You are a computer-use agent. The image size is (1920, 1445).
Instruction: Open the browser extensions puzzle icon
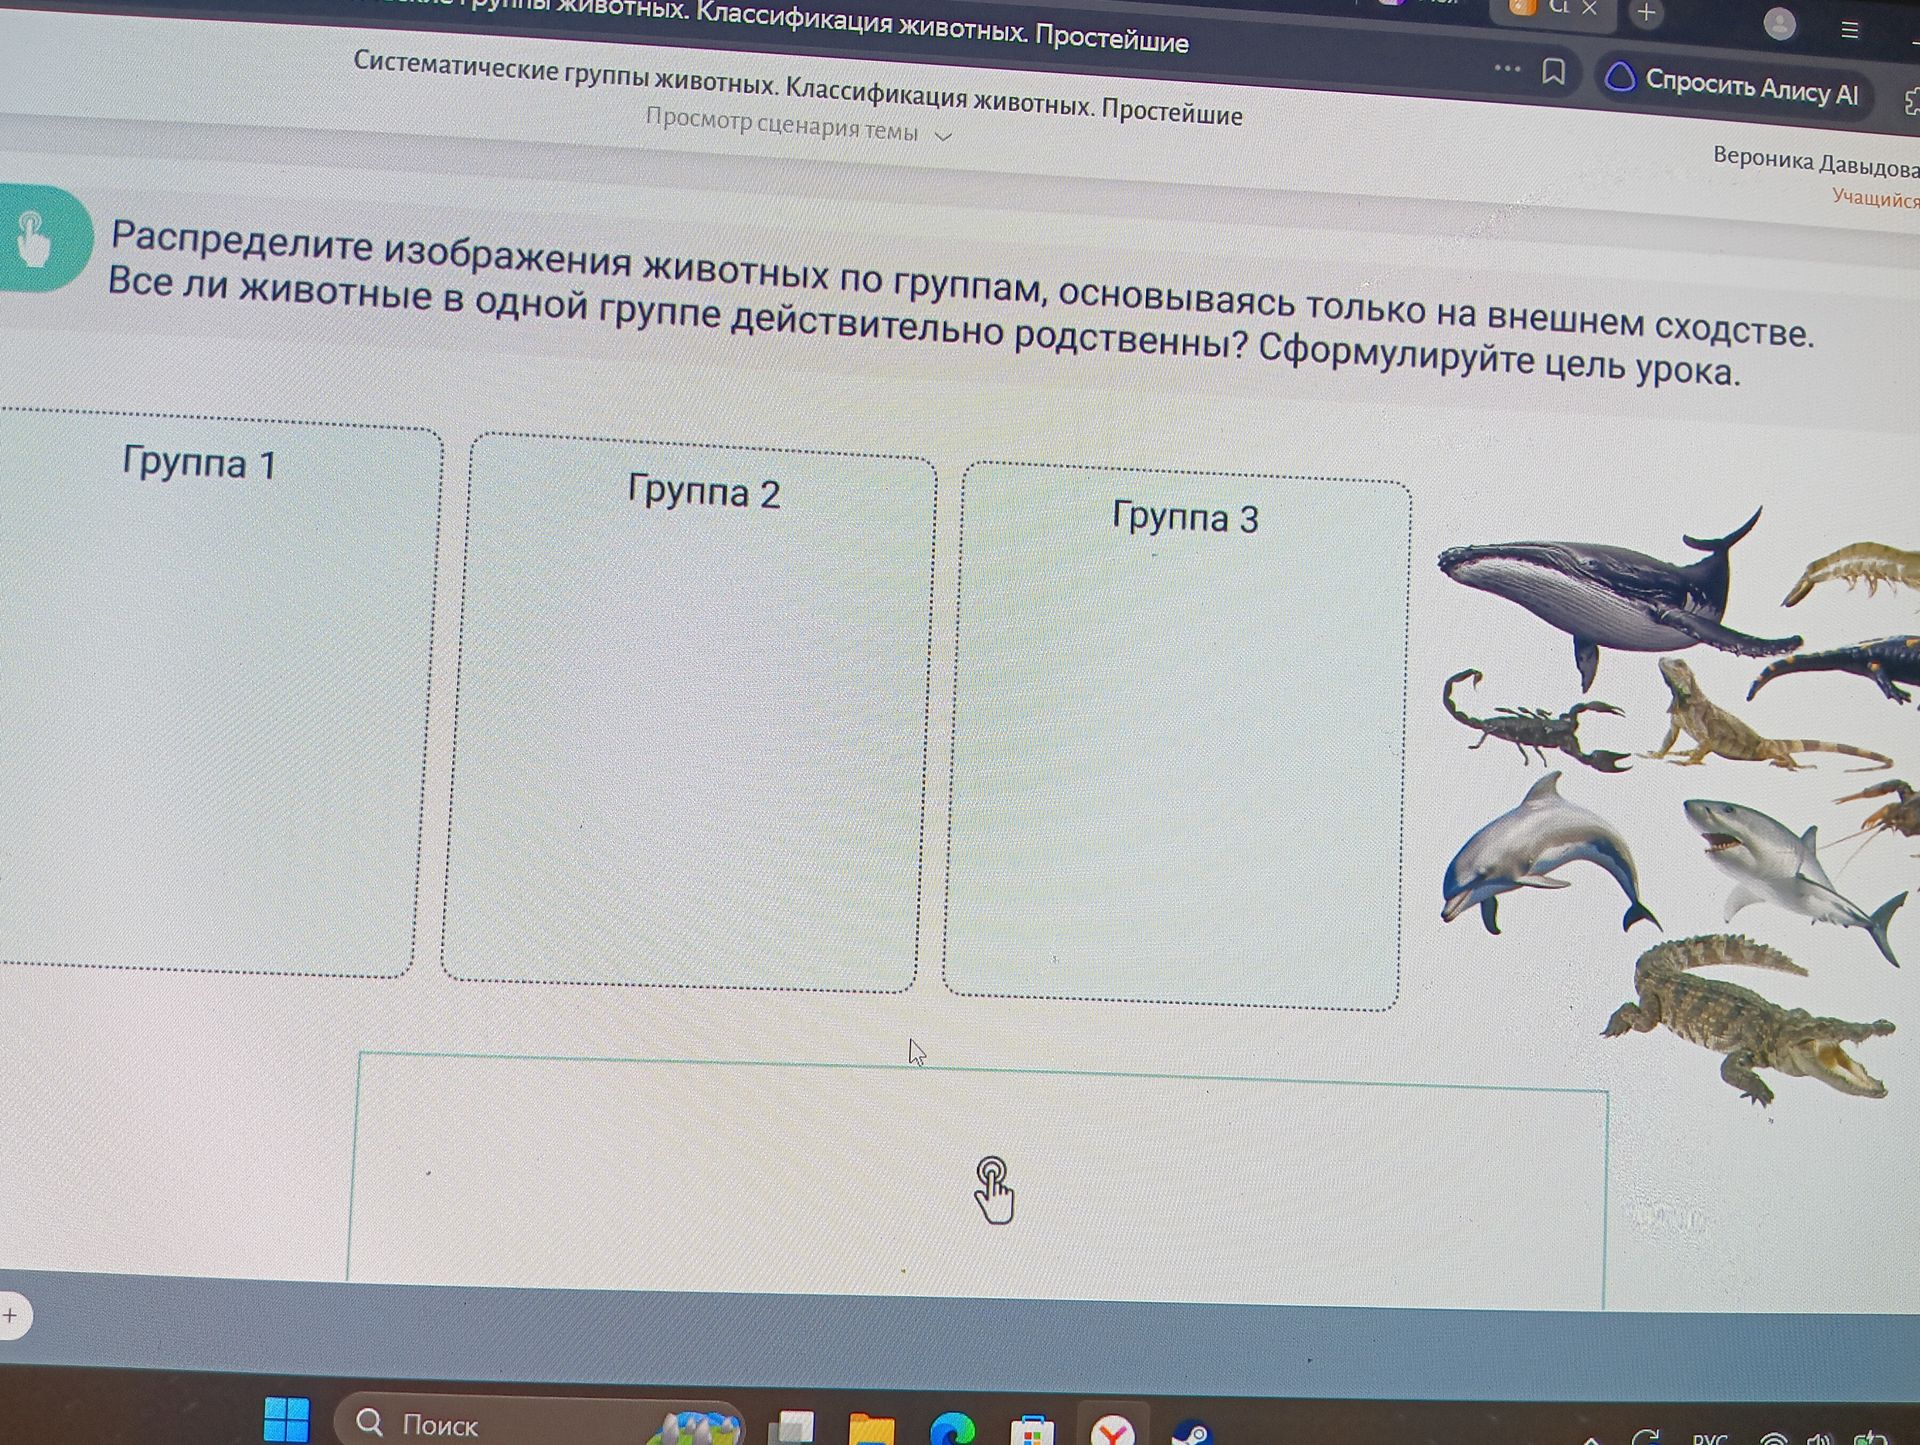[1911, 102]
